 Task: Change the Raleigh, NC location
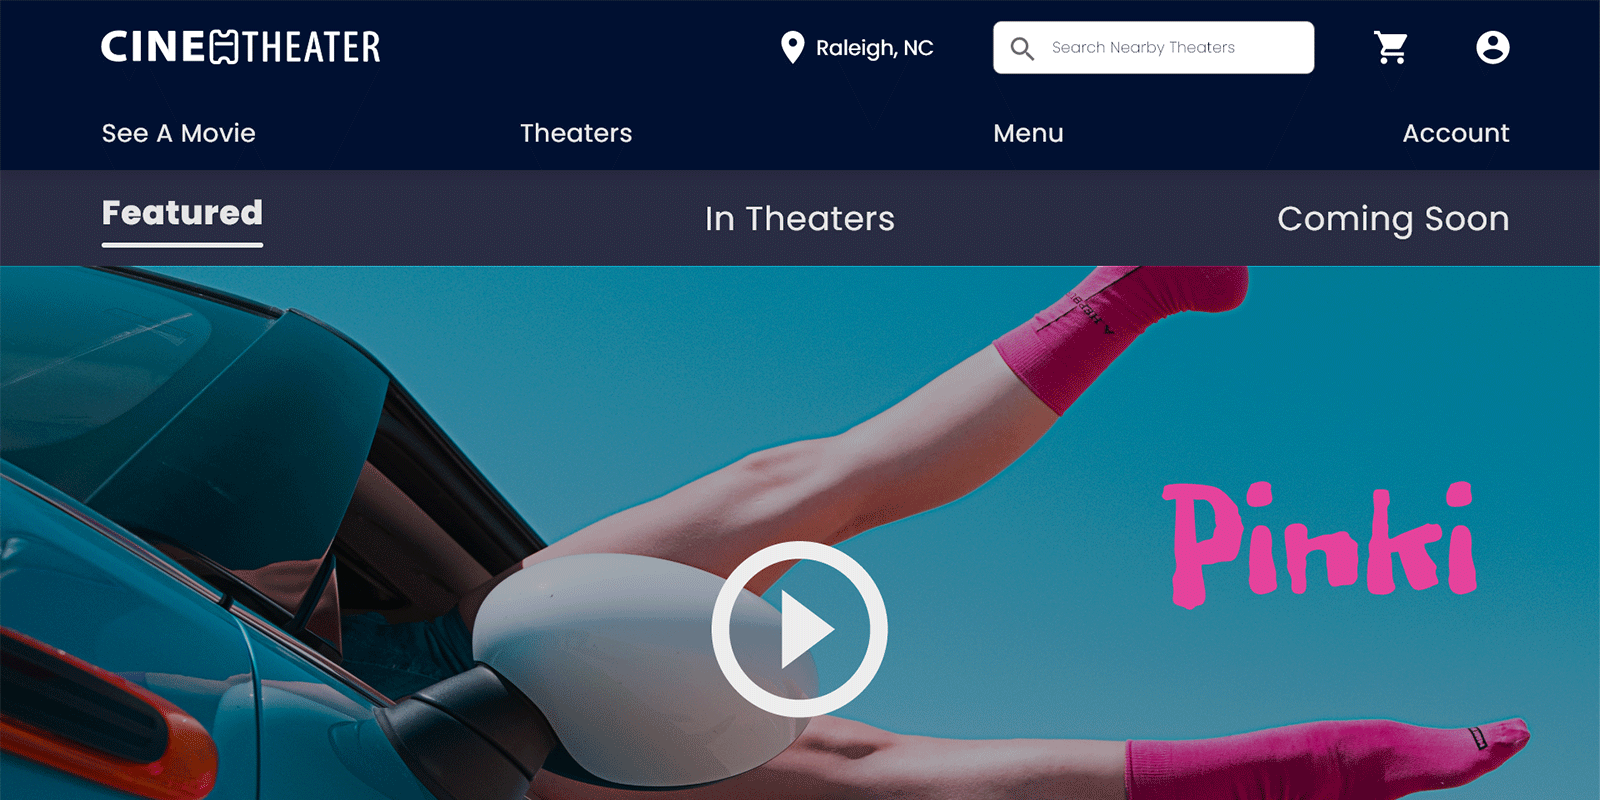pyautogui.click(x=874, y=48)
